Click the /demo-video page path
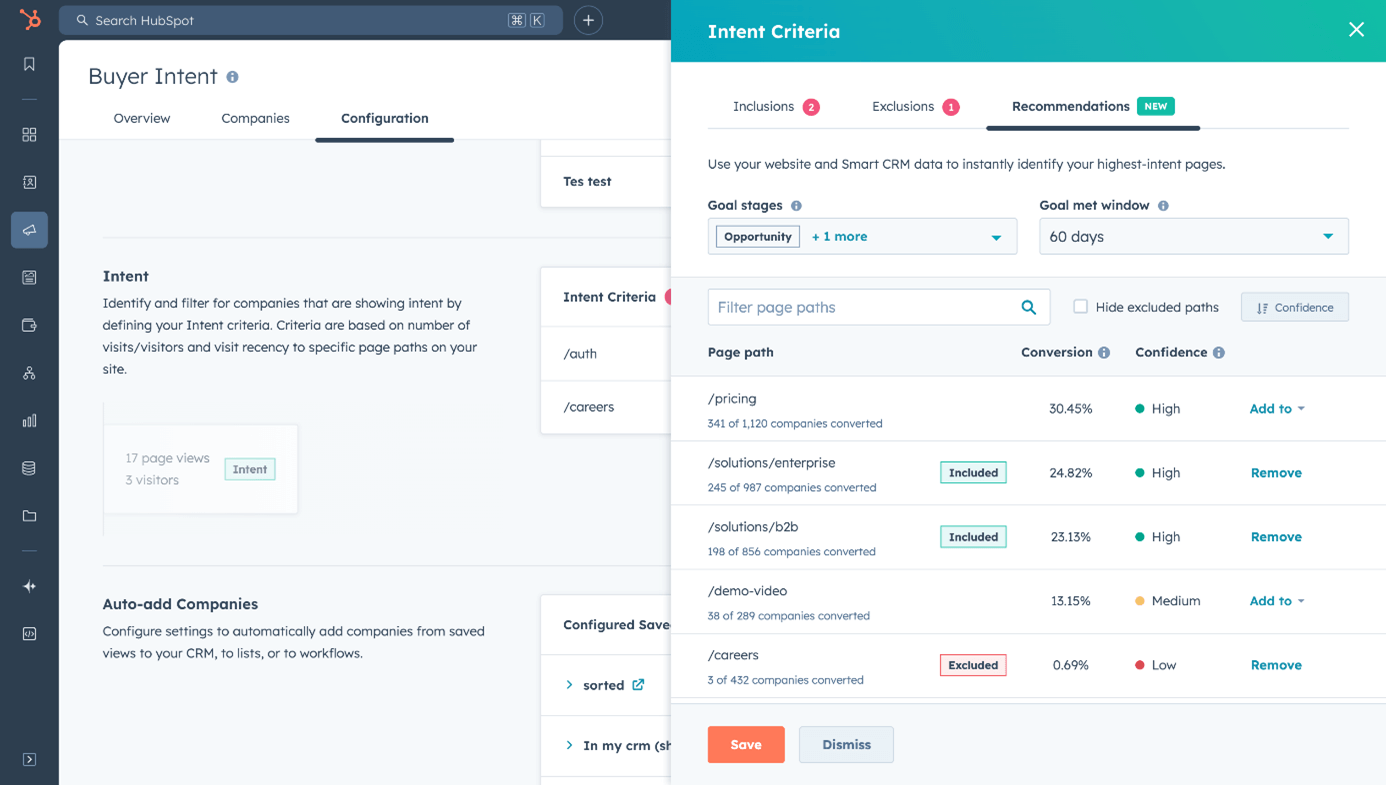Image resolution: width=1386 pixels, height=785 pixels. click(x=747, y=591)
